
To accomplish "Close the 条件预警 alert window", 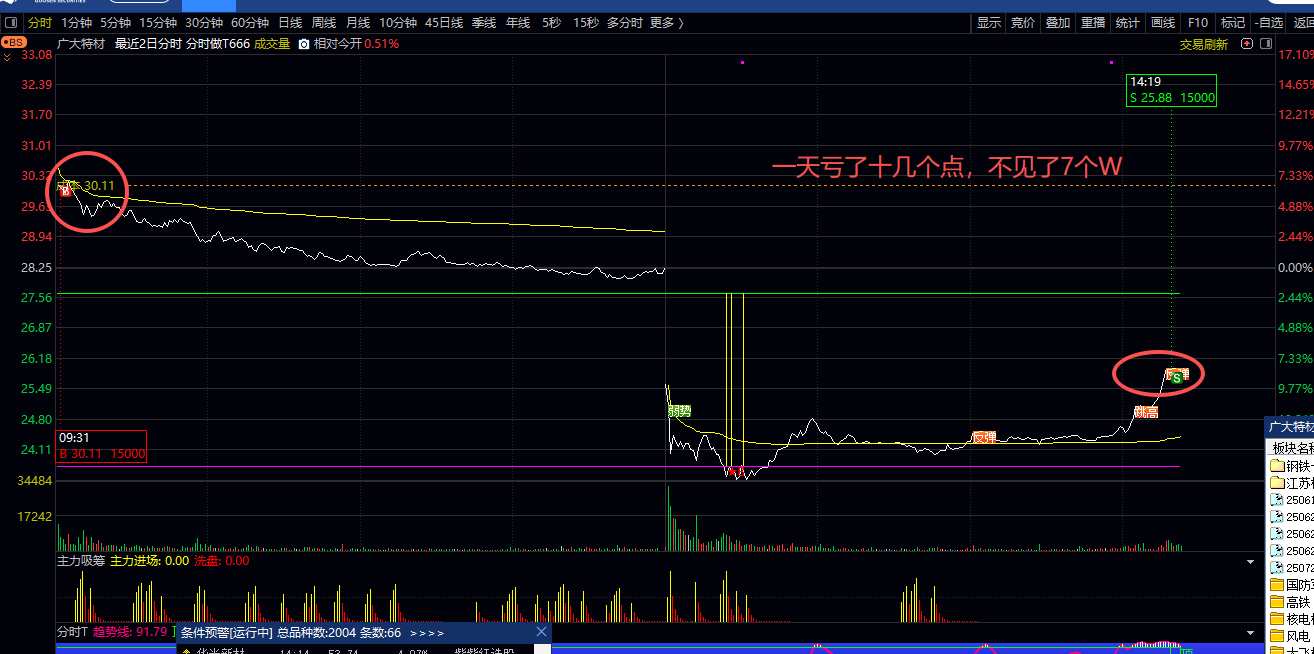I will click(x=542, y=632).
